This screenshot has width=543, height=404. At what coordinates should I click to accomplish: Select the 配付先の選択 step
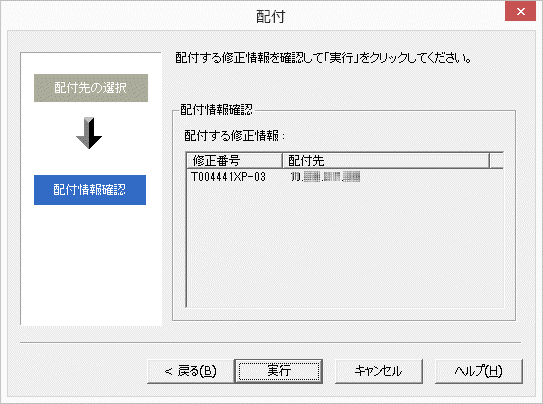click(91, 88)
